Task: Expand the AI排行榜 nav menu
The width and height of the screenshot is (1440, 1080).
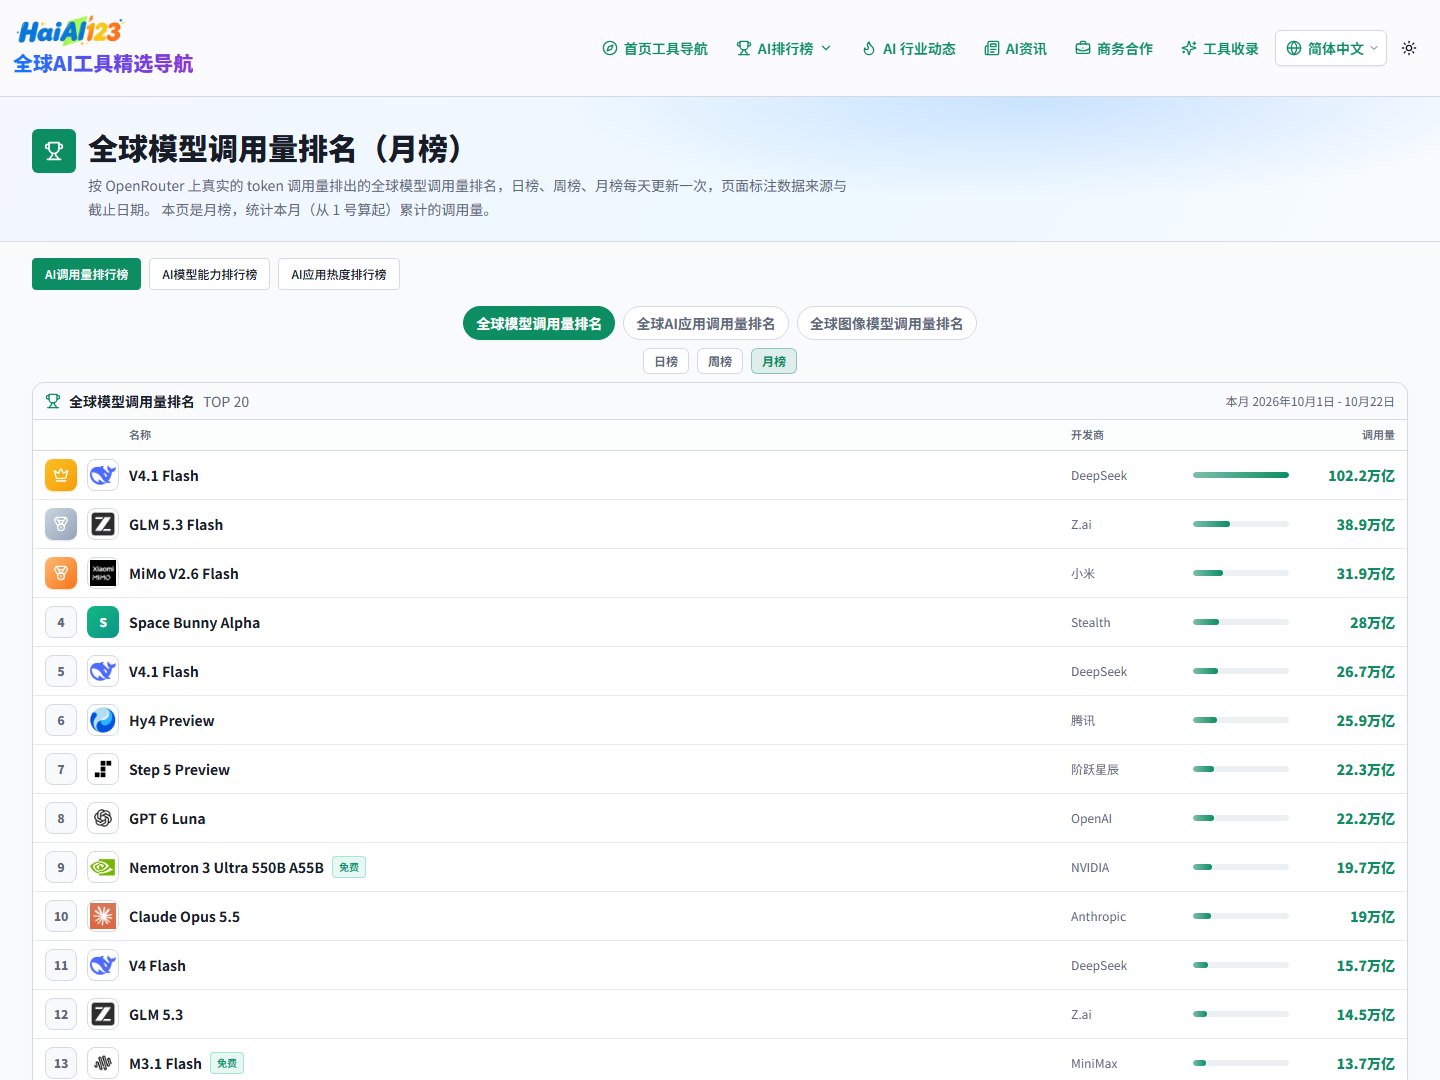Action: tap(784, 48)
